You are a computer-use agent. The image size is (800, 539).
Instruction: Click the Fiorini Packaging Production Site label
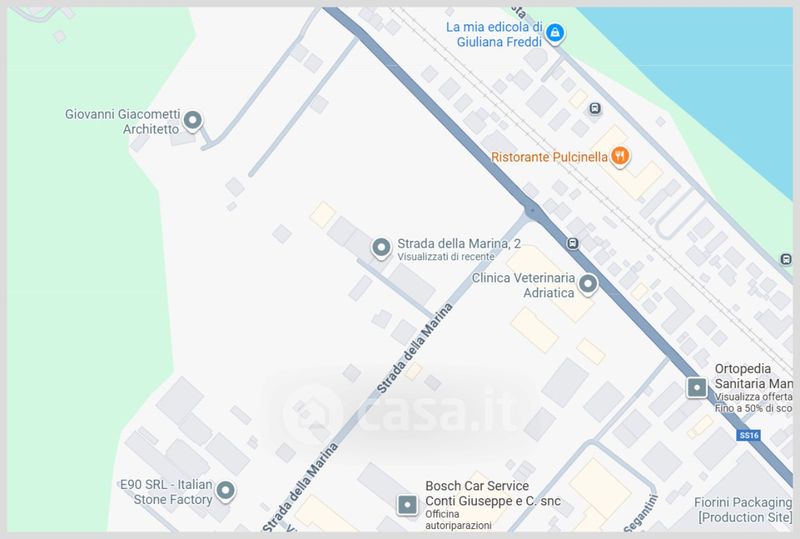click(x=743, y=510)
